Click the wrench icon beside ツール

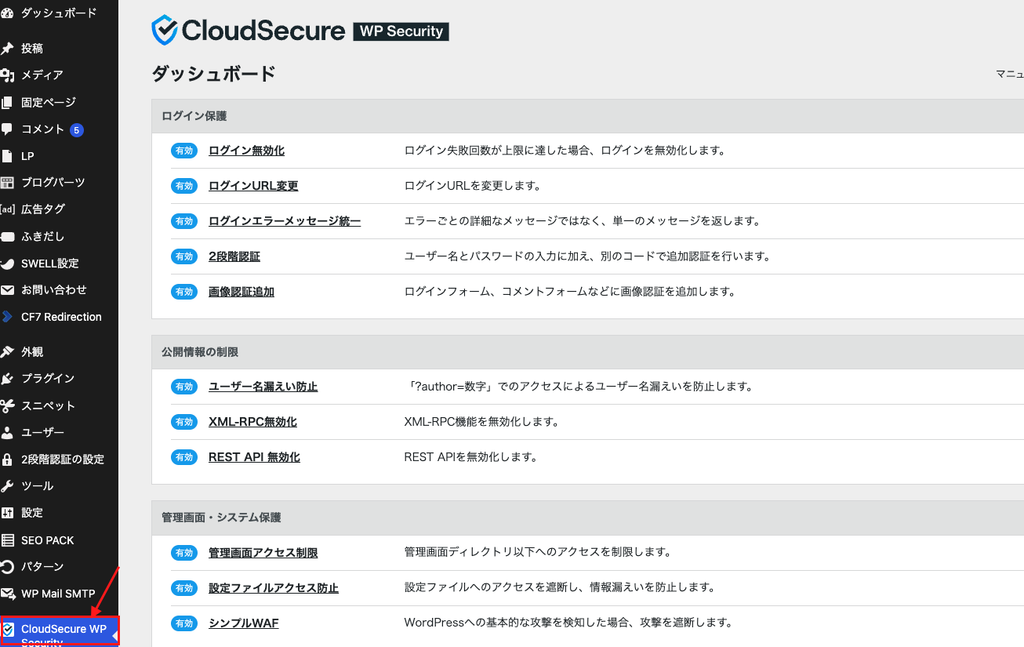7,486
